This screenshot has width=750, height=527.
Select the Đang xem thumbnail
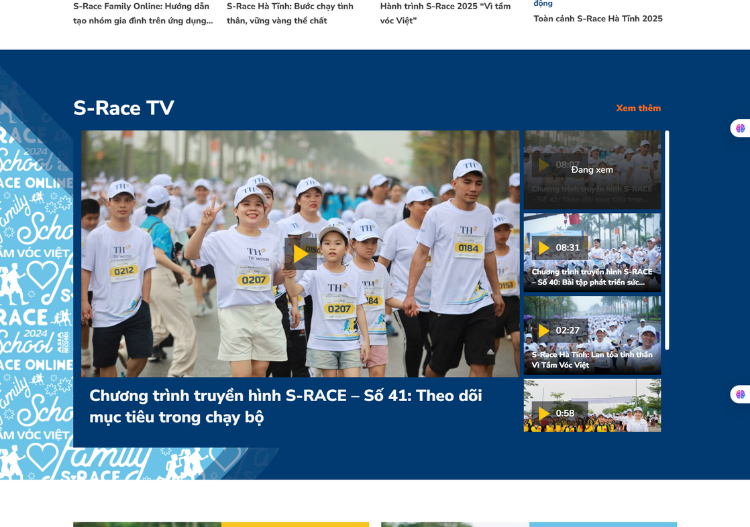point(592,170)
